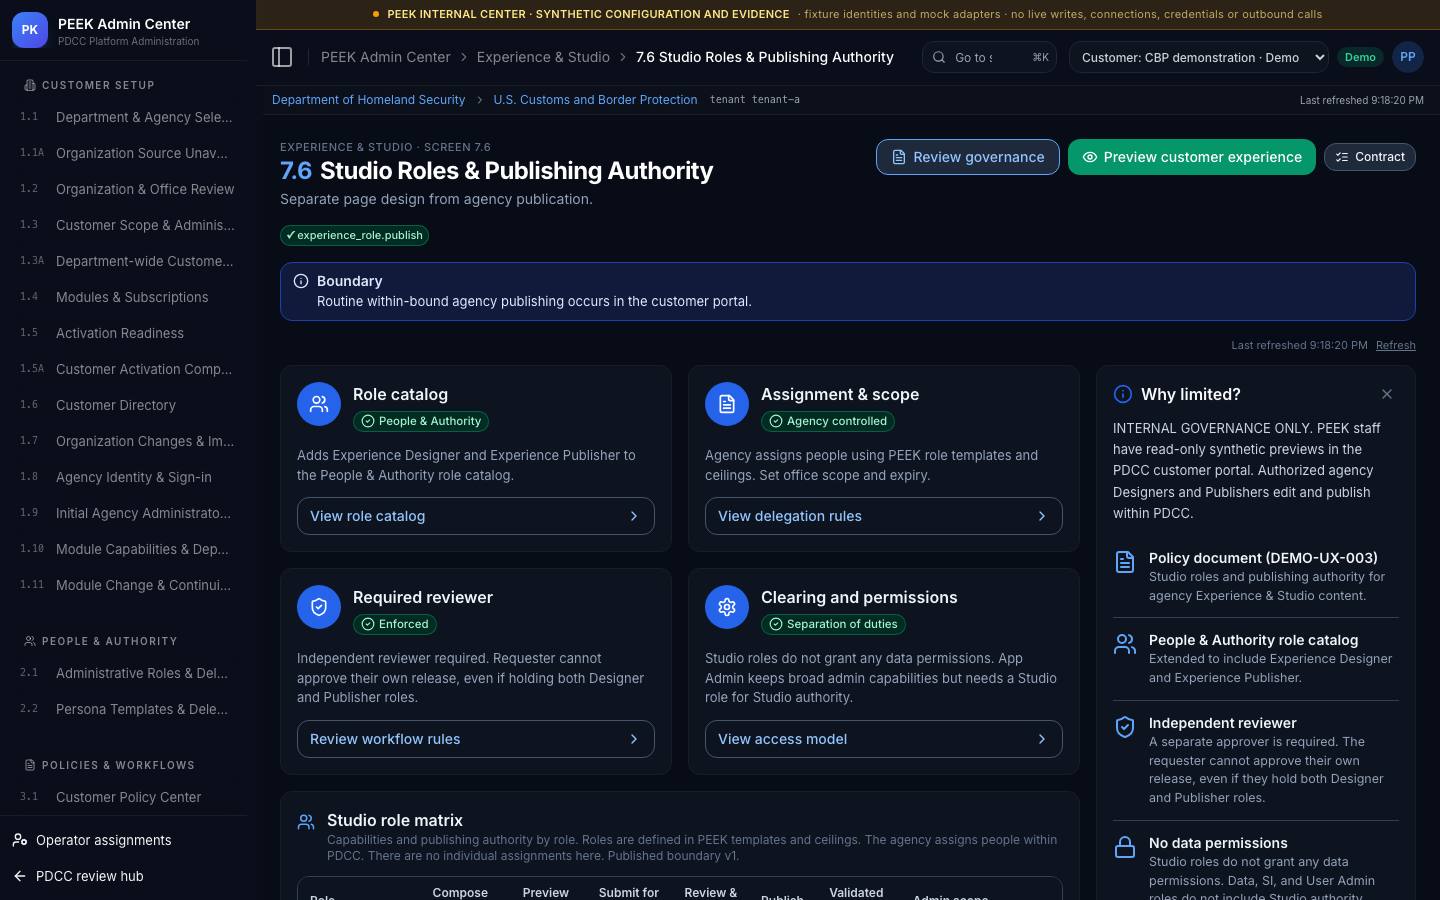
Task: Click the Demo environment badge
Action: pos(1360,57)
